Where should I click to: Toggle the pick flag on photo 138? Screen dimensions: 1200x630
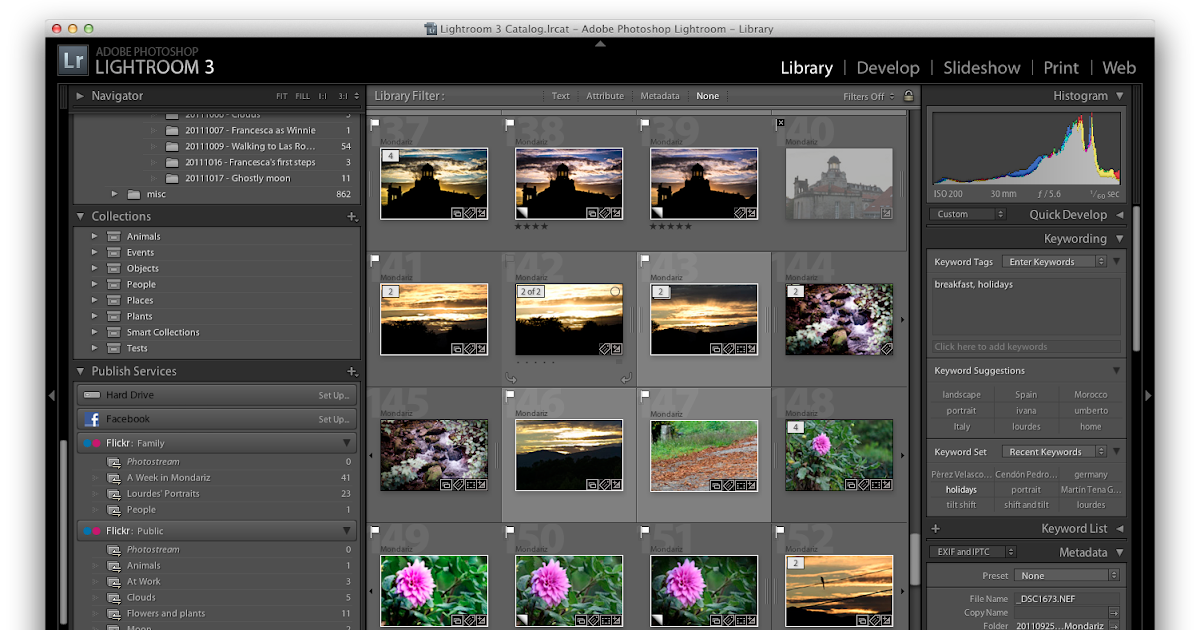(510, 125)
